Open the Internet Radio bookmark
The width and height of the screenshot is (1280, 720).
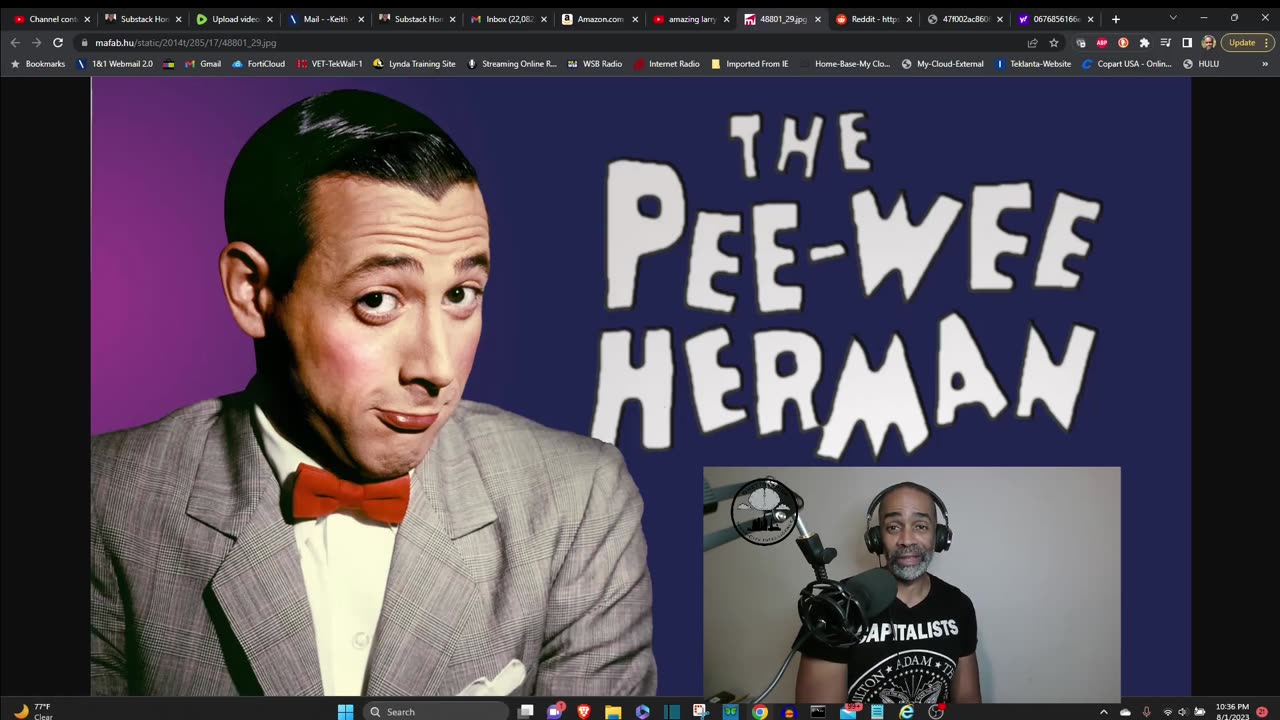pos(666,64)
